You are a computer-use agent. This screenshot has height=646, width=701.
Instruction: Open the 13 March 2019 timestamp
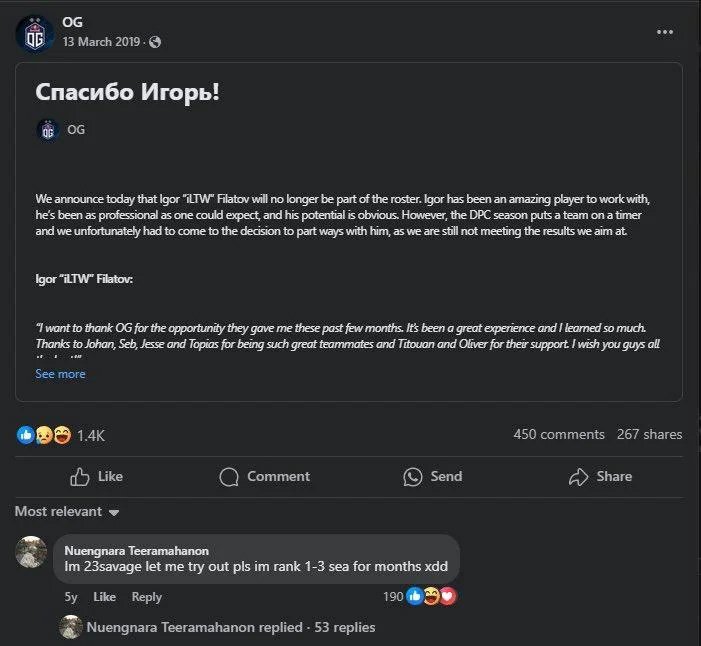click(x=103, y=42)
